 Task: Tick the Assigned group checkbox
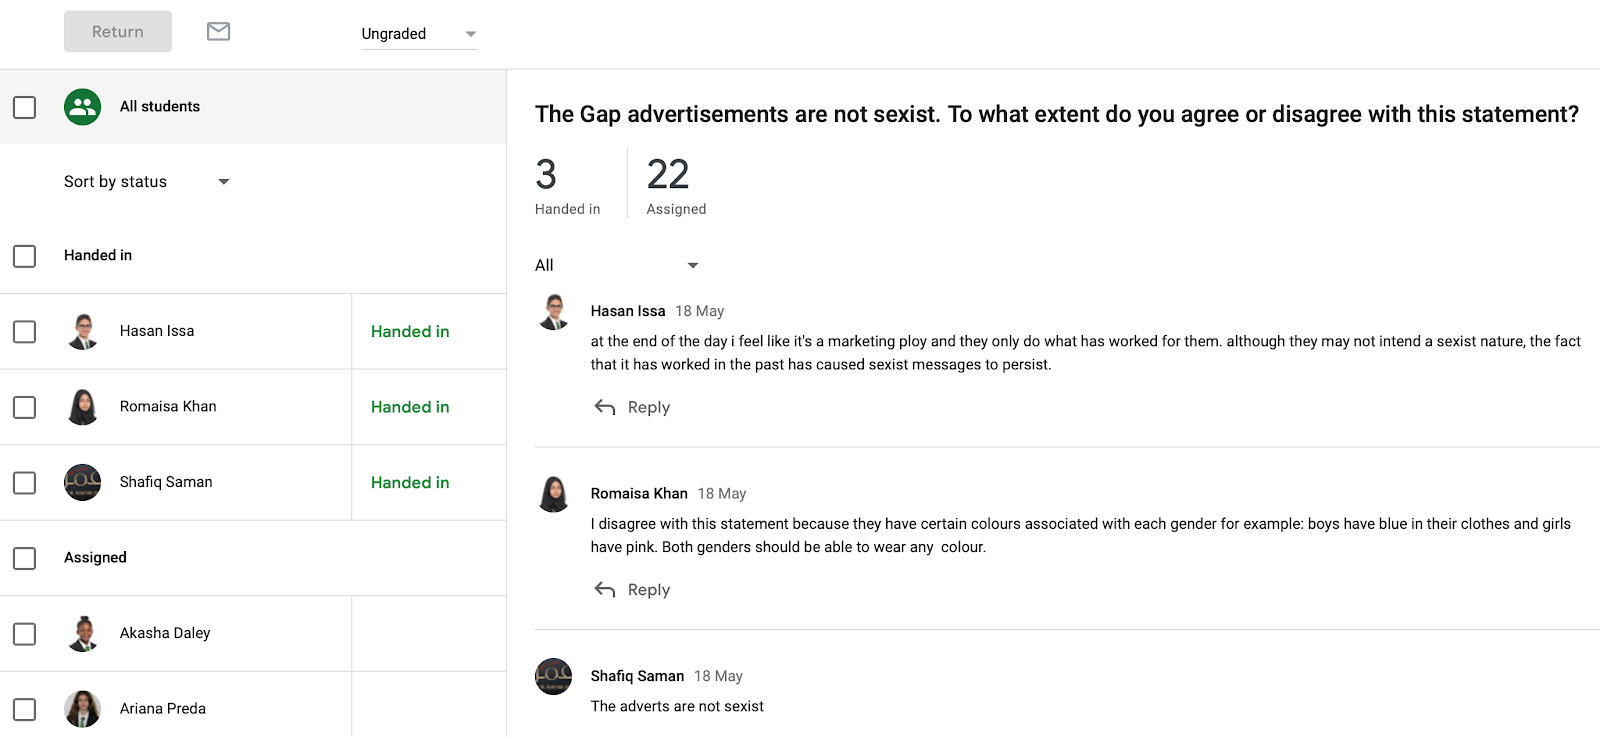25,558
